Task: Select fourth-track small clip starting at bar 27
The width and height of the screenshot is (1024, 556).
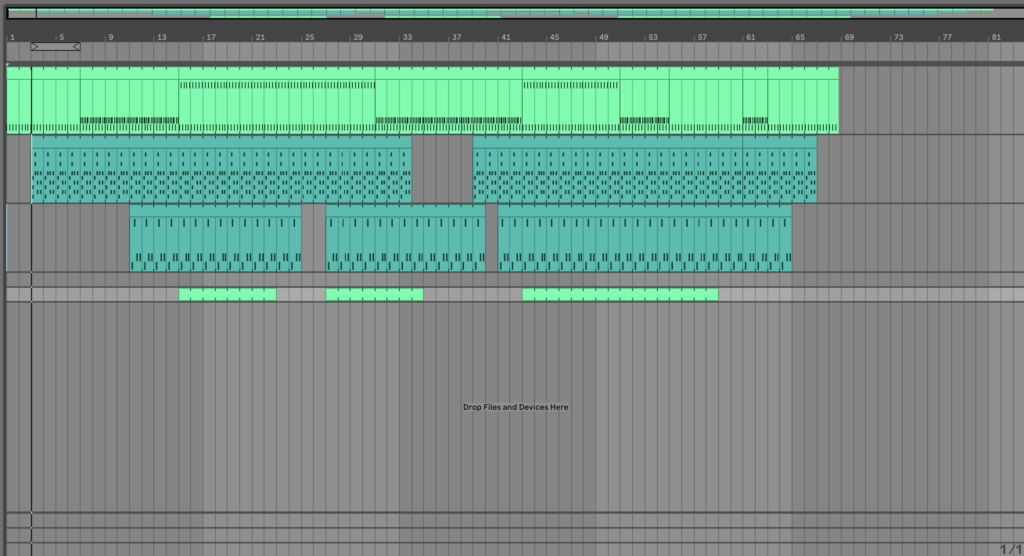Action: pos(374,295)
